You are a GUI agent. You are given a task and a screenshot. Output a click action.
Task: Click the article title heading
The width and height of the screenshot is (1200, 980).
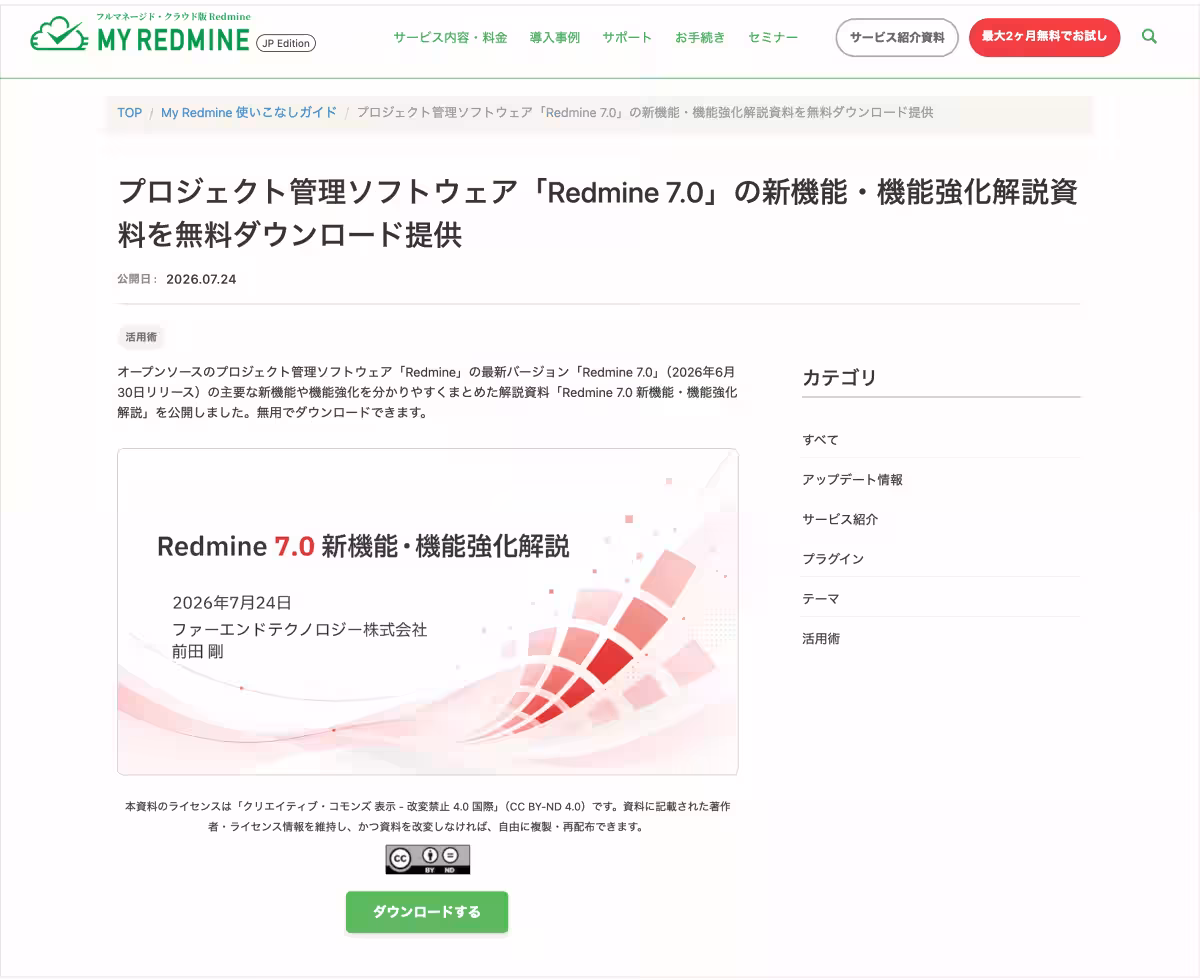point(597,212)
